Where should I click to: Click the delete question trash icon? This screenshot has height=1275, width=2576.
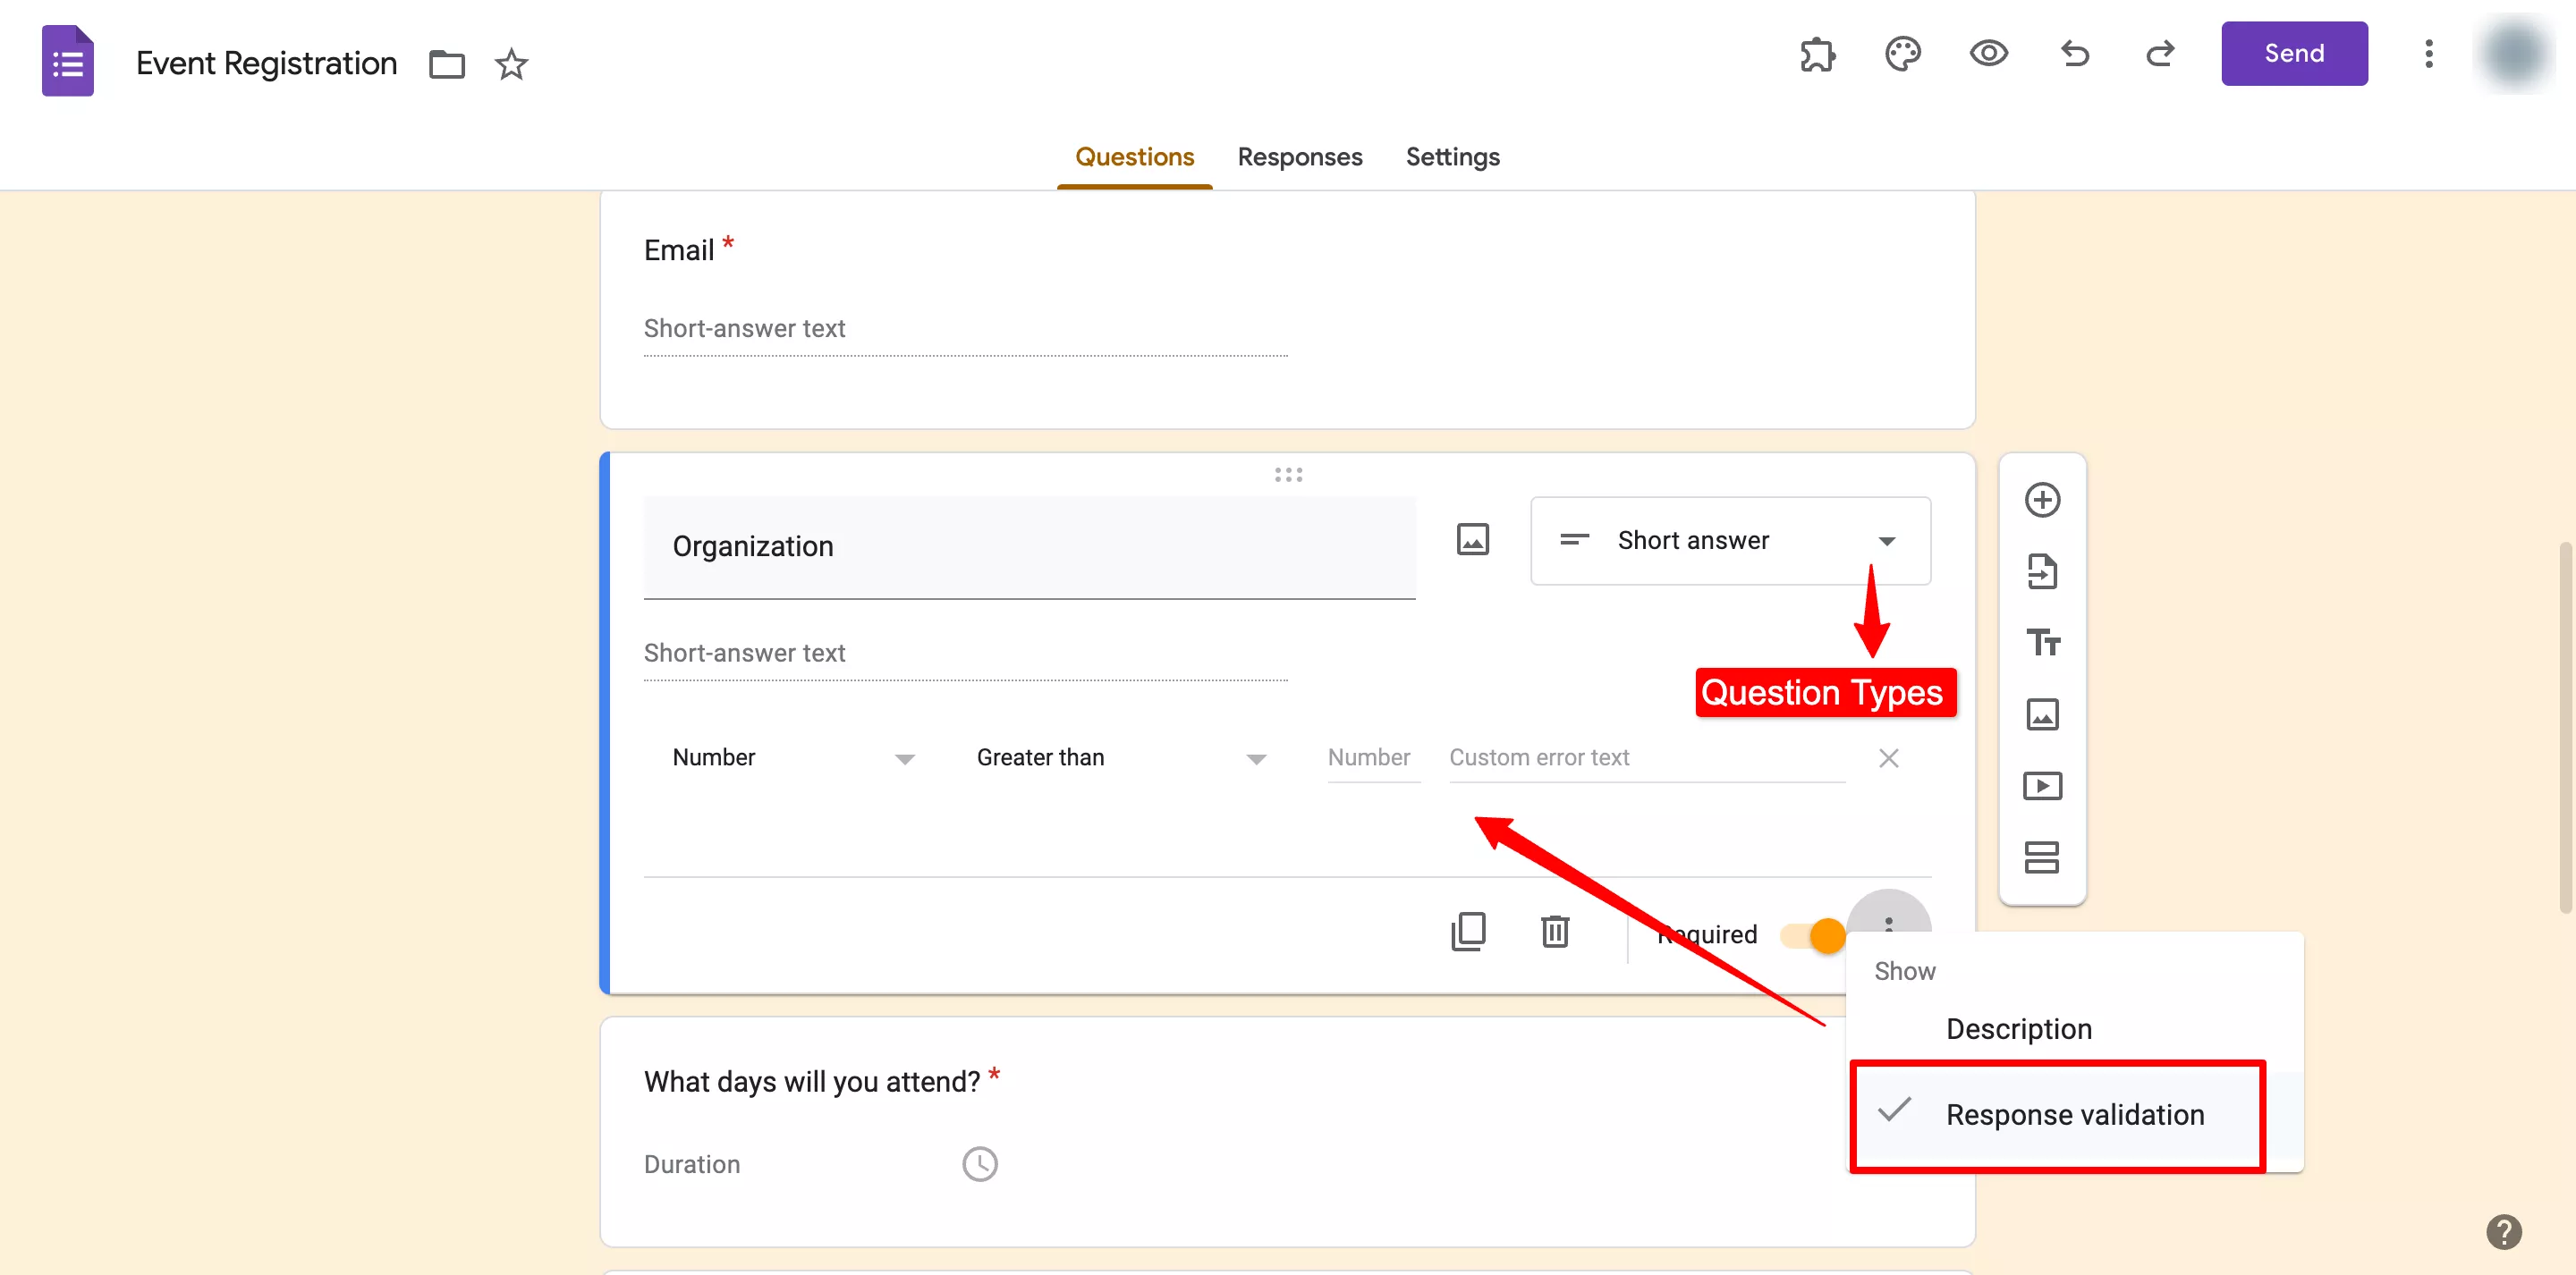tap(1555, 930)
